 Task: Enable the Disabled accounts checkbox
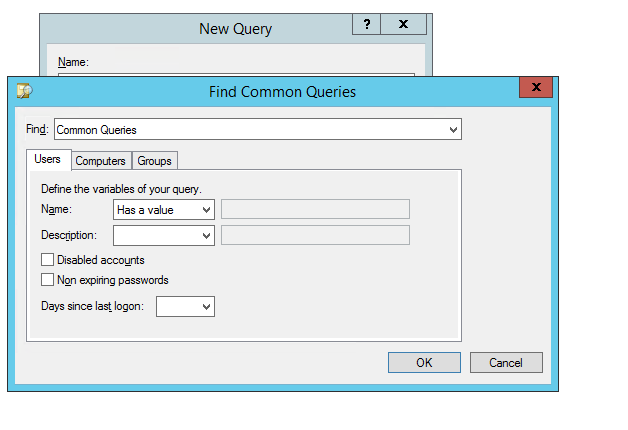47,259
